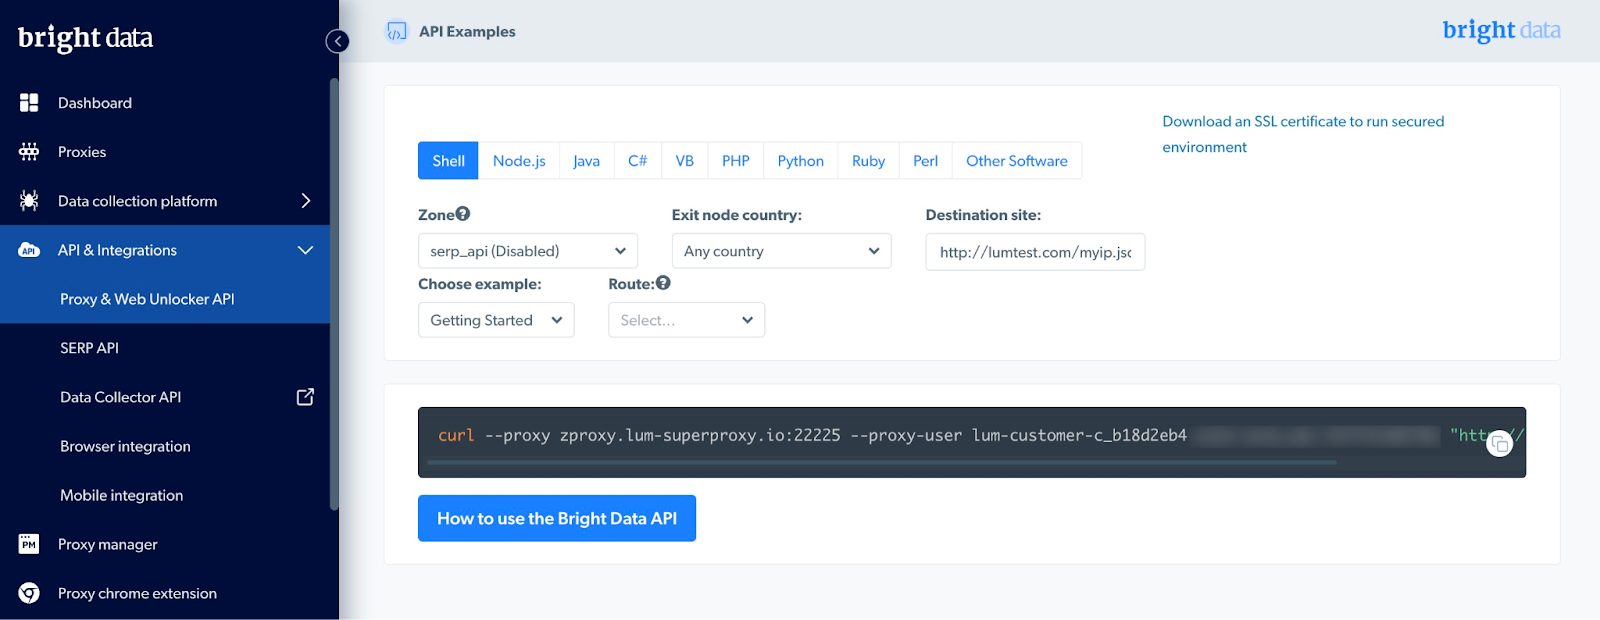Click the Zone help question mark icon
This screenshot has height=620, width=1600.
coord(463,214)
